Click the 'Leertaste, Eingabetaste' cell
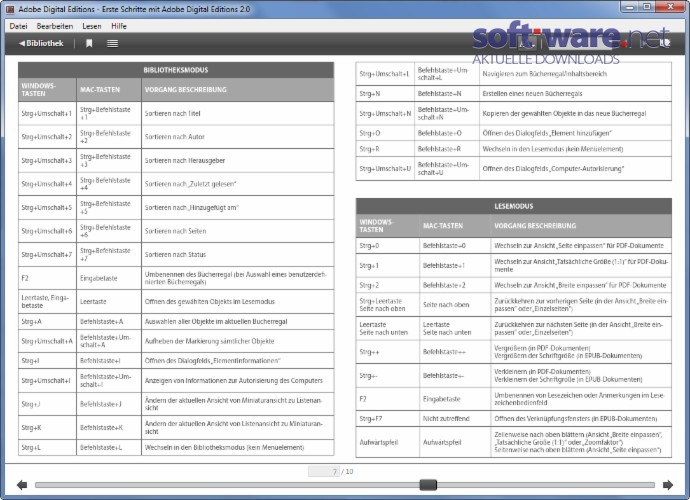Screen dimensions: 690x500 pyautogui.click(x=47, y=301)
